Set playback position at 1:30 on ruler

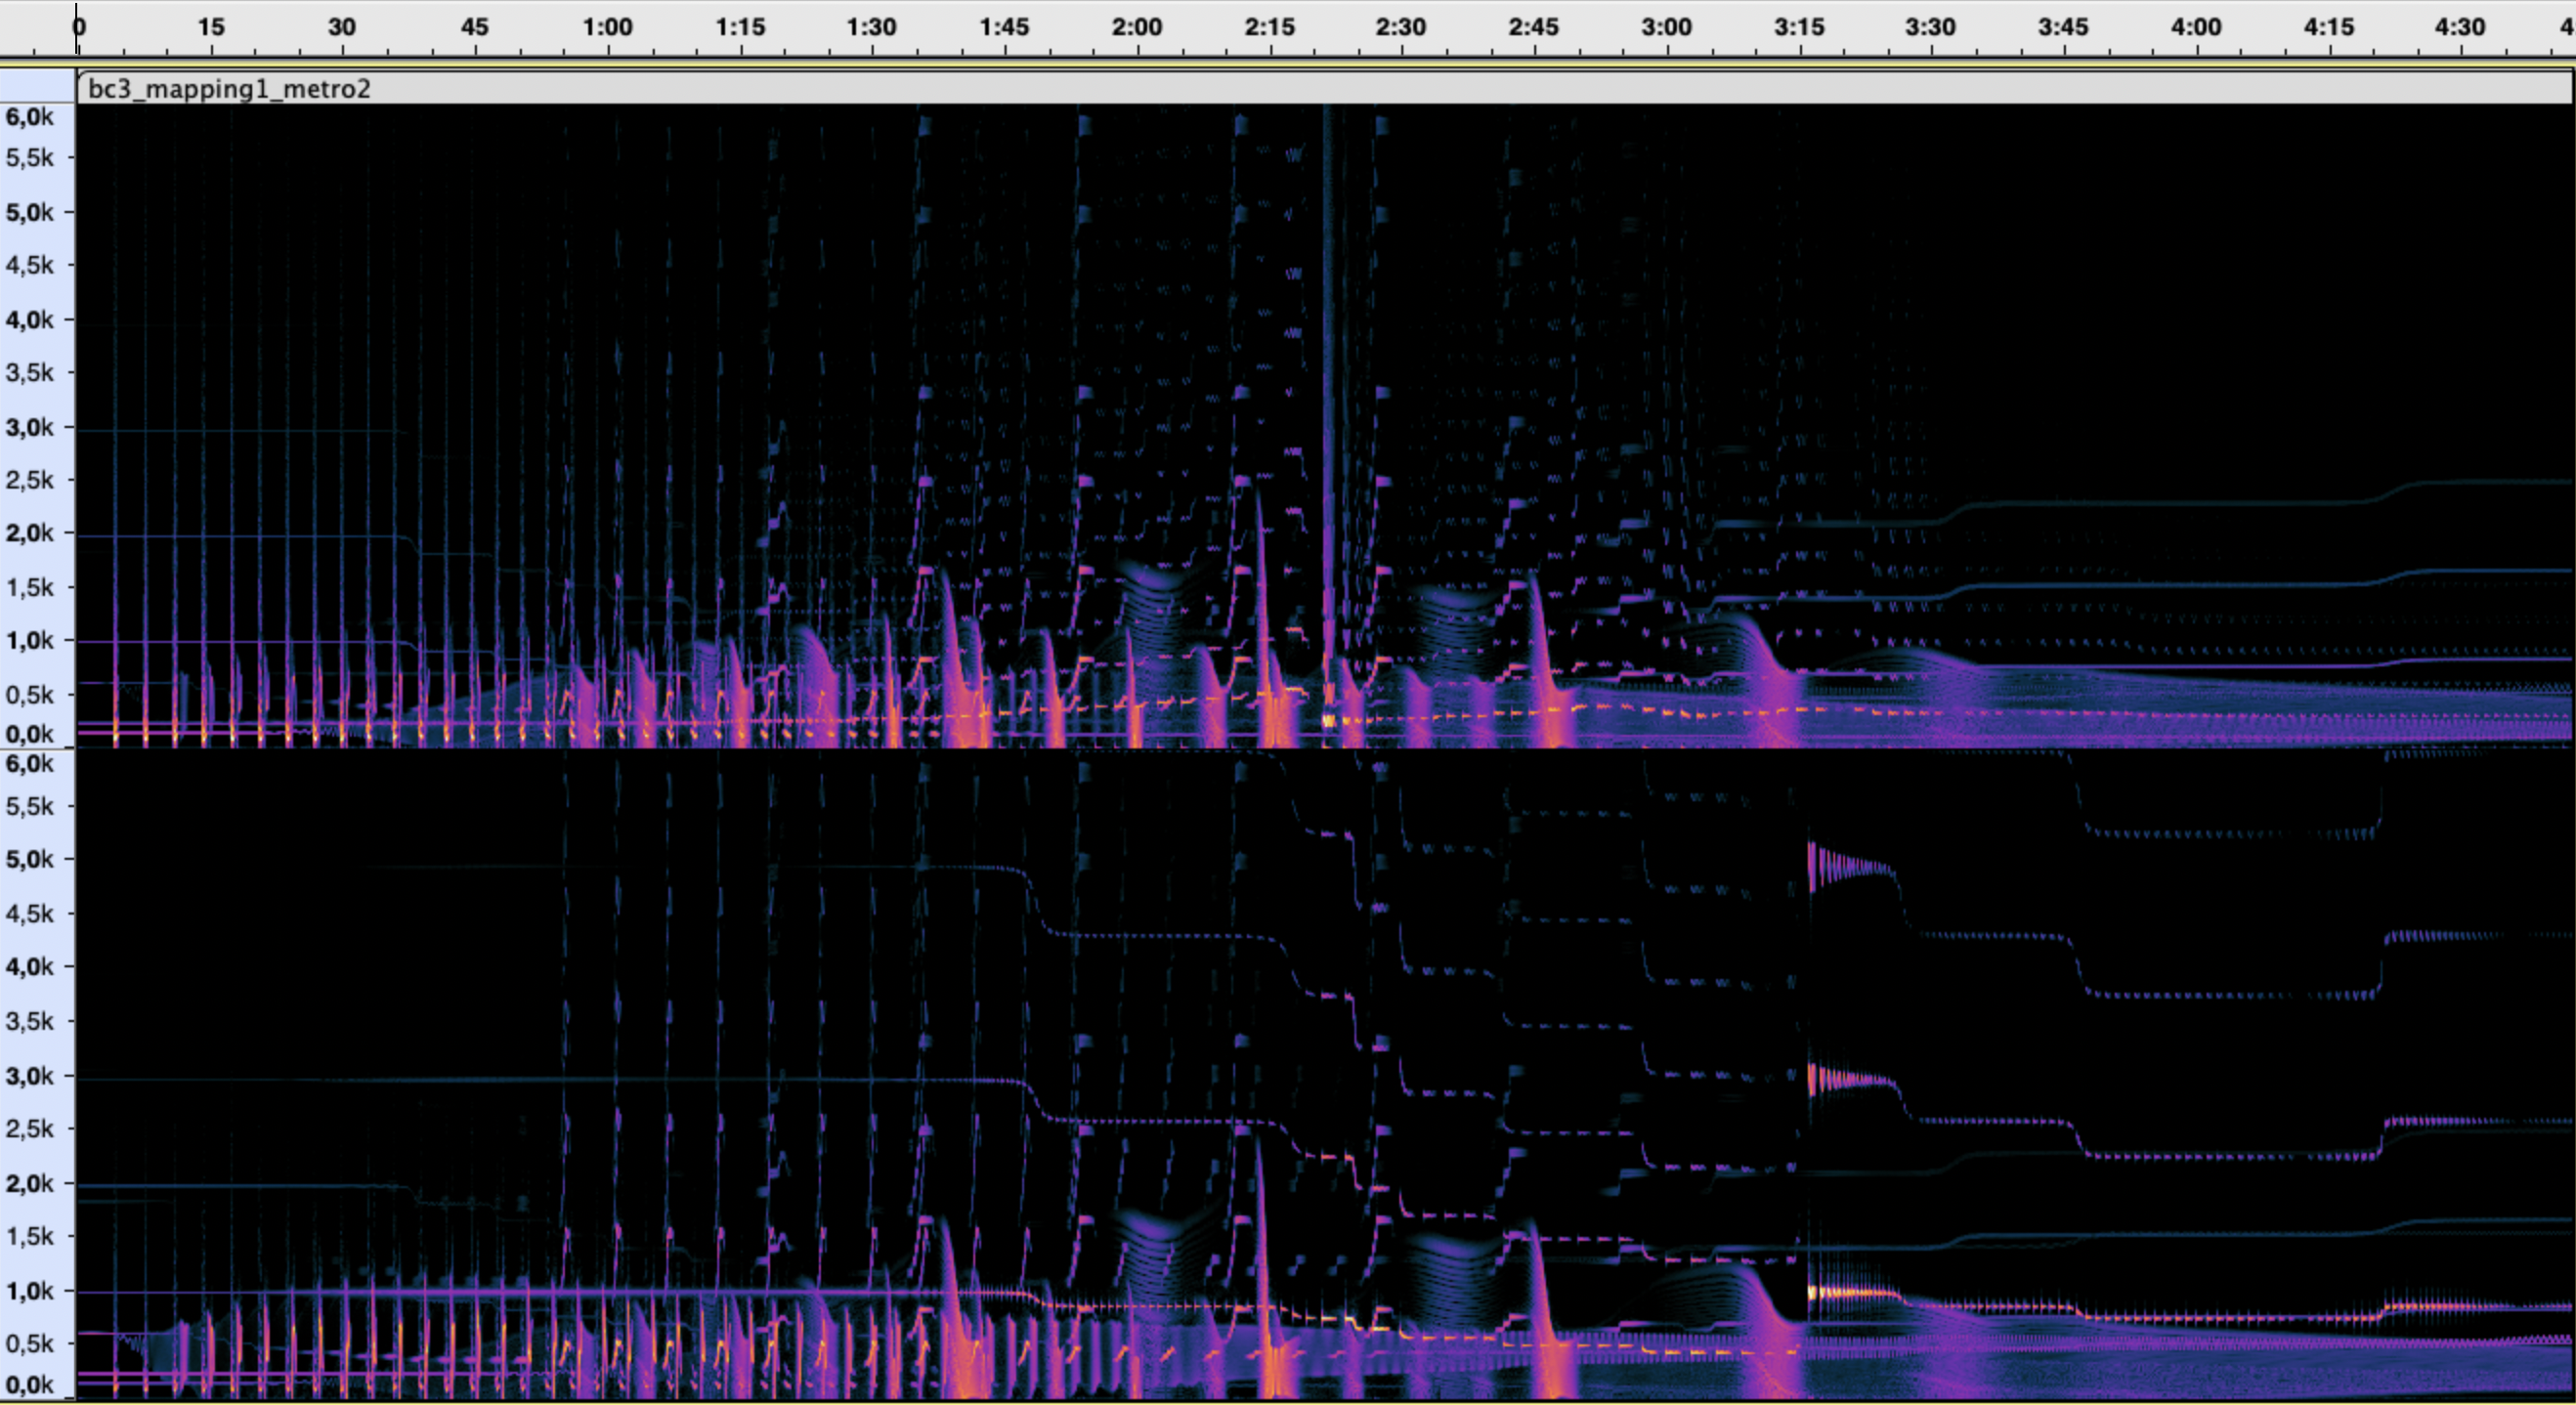[871, 27]
